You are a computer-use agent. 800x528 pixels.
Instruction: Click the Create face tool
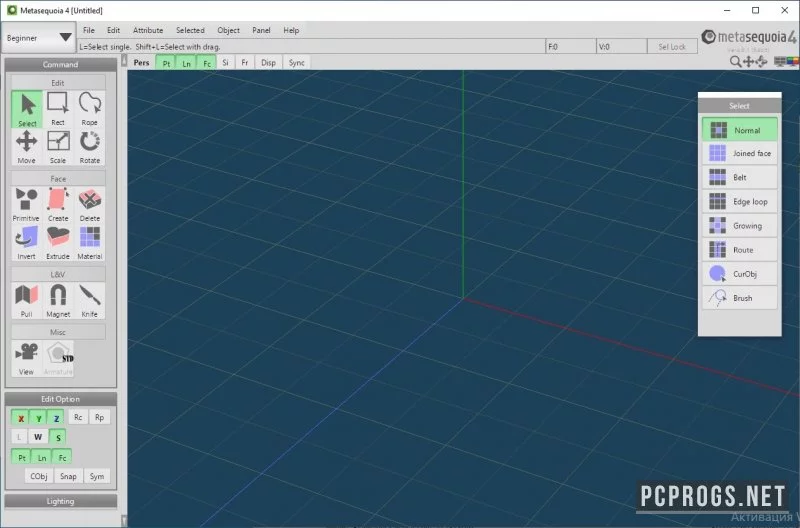(58, 205)
